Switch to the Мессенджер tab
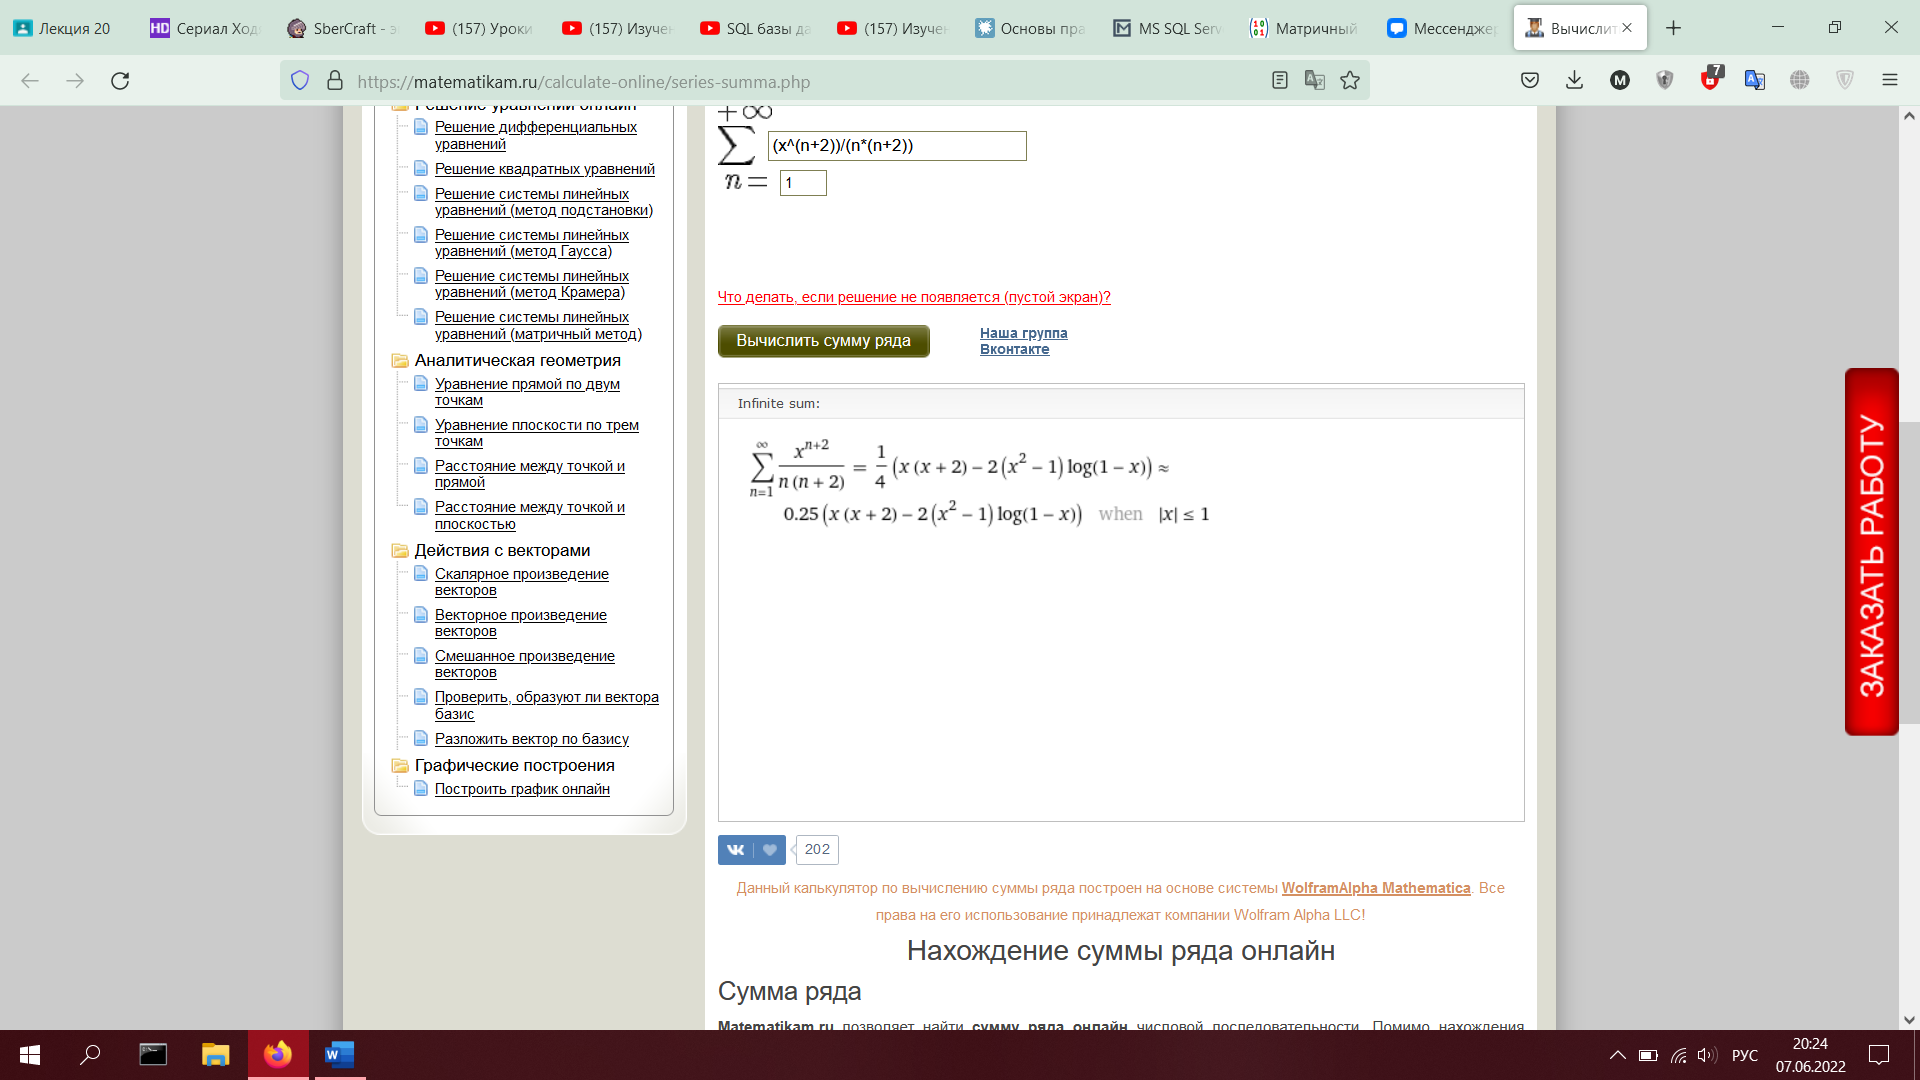The image size is (1920, 1080). pos(1443,28)
